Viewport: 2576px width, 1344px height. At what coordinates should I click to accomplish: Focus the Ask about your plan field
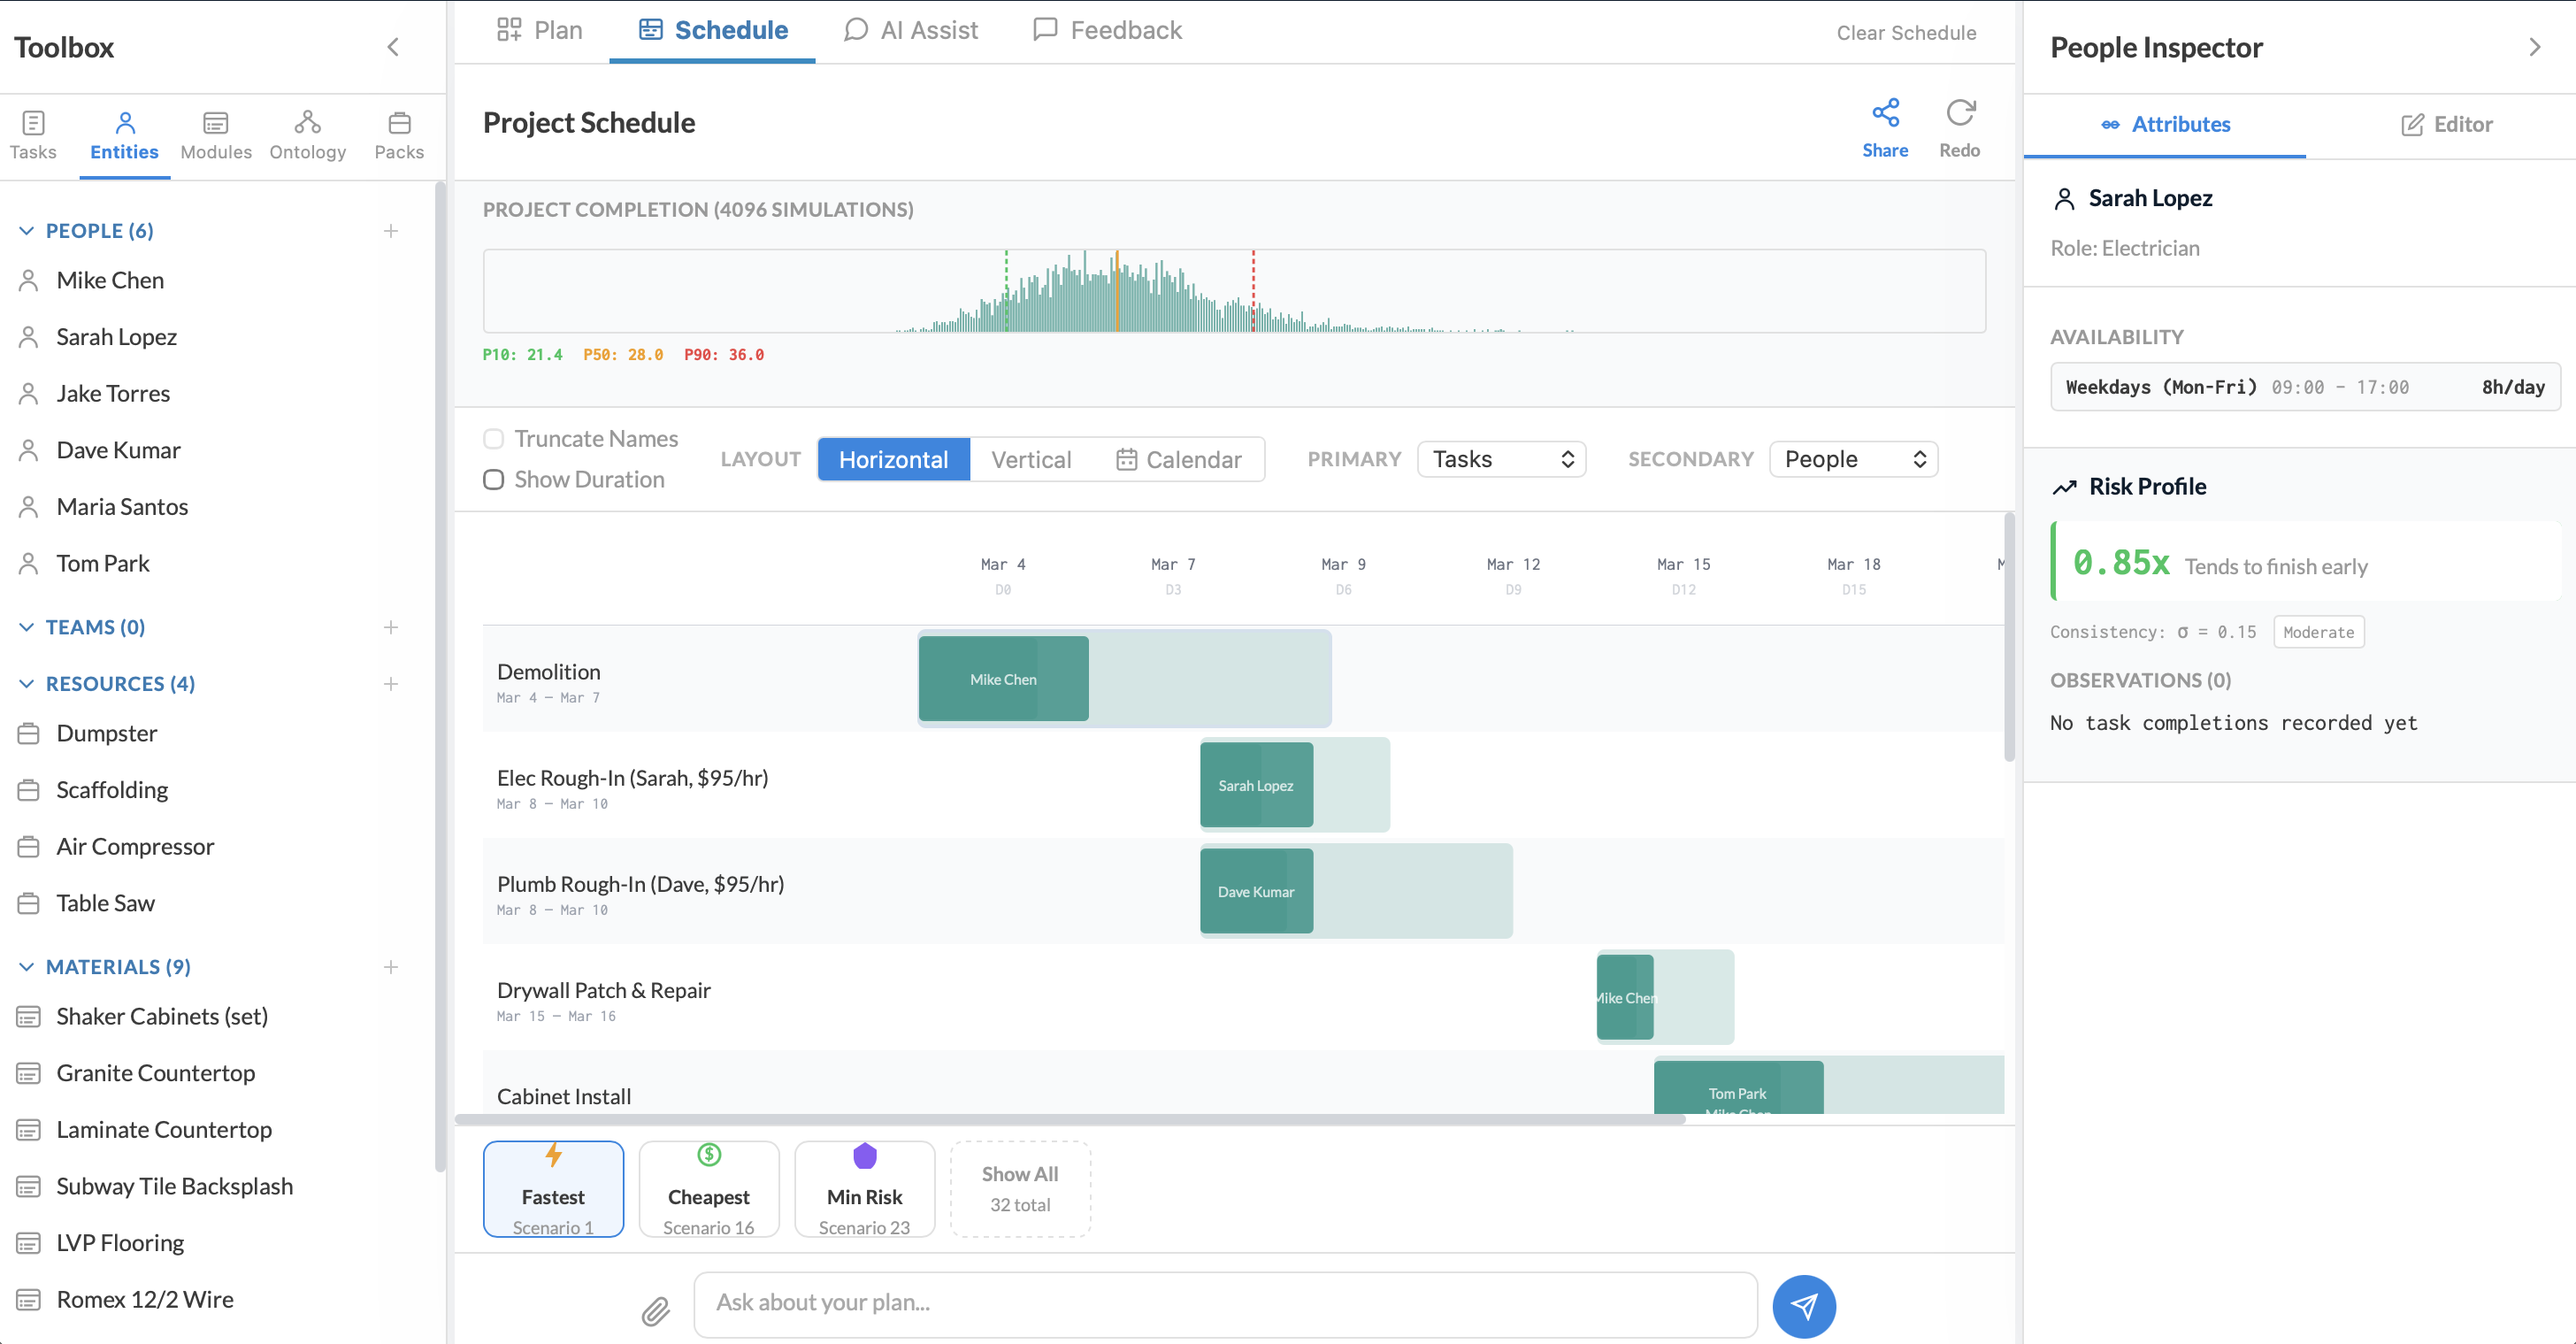point(1225,1304)
